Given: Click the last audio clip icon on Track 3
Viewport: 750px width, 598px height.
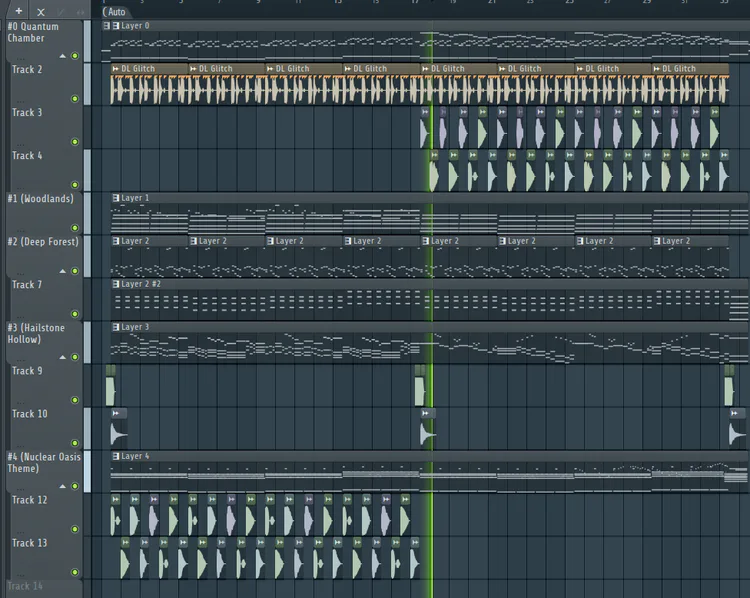Looking at the screenshot, I should (715, 111).
